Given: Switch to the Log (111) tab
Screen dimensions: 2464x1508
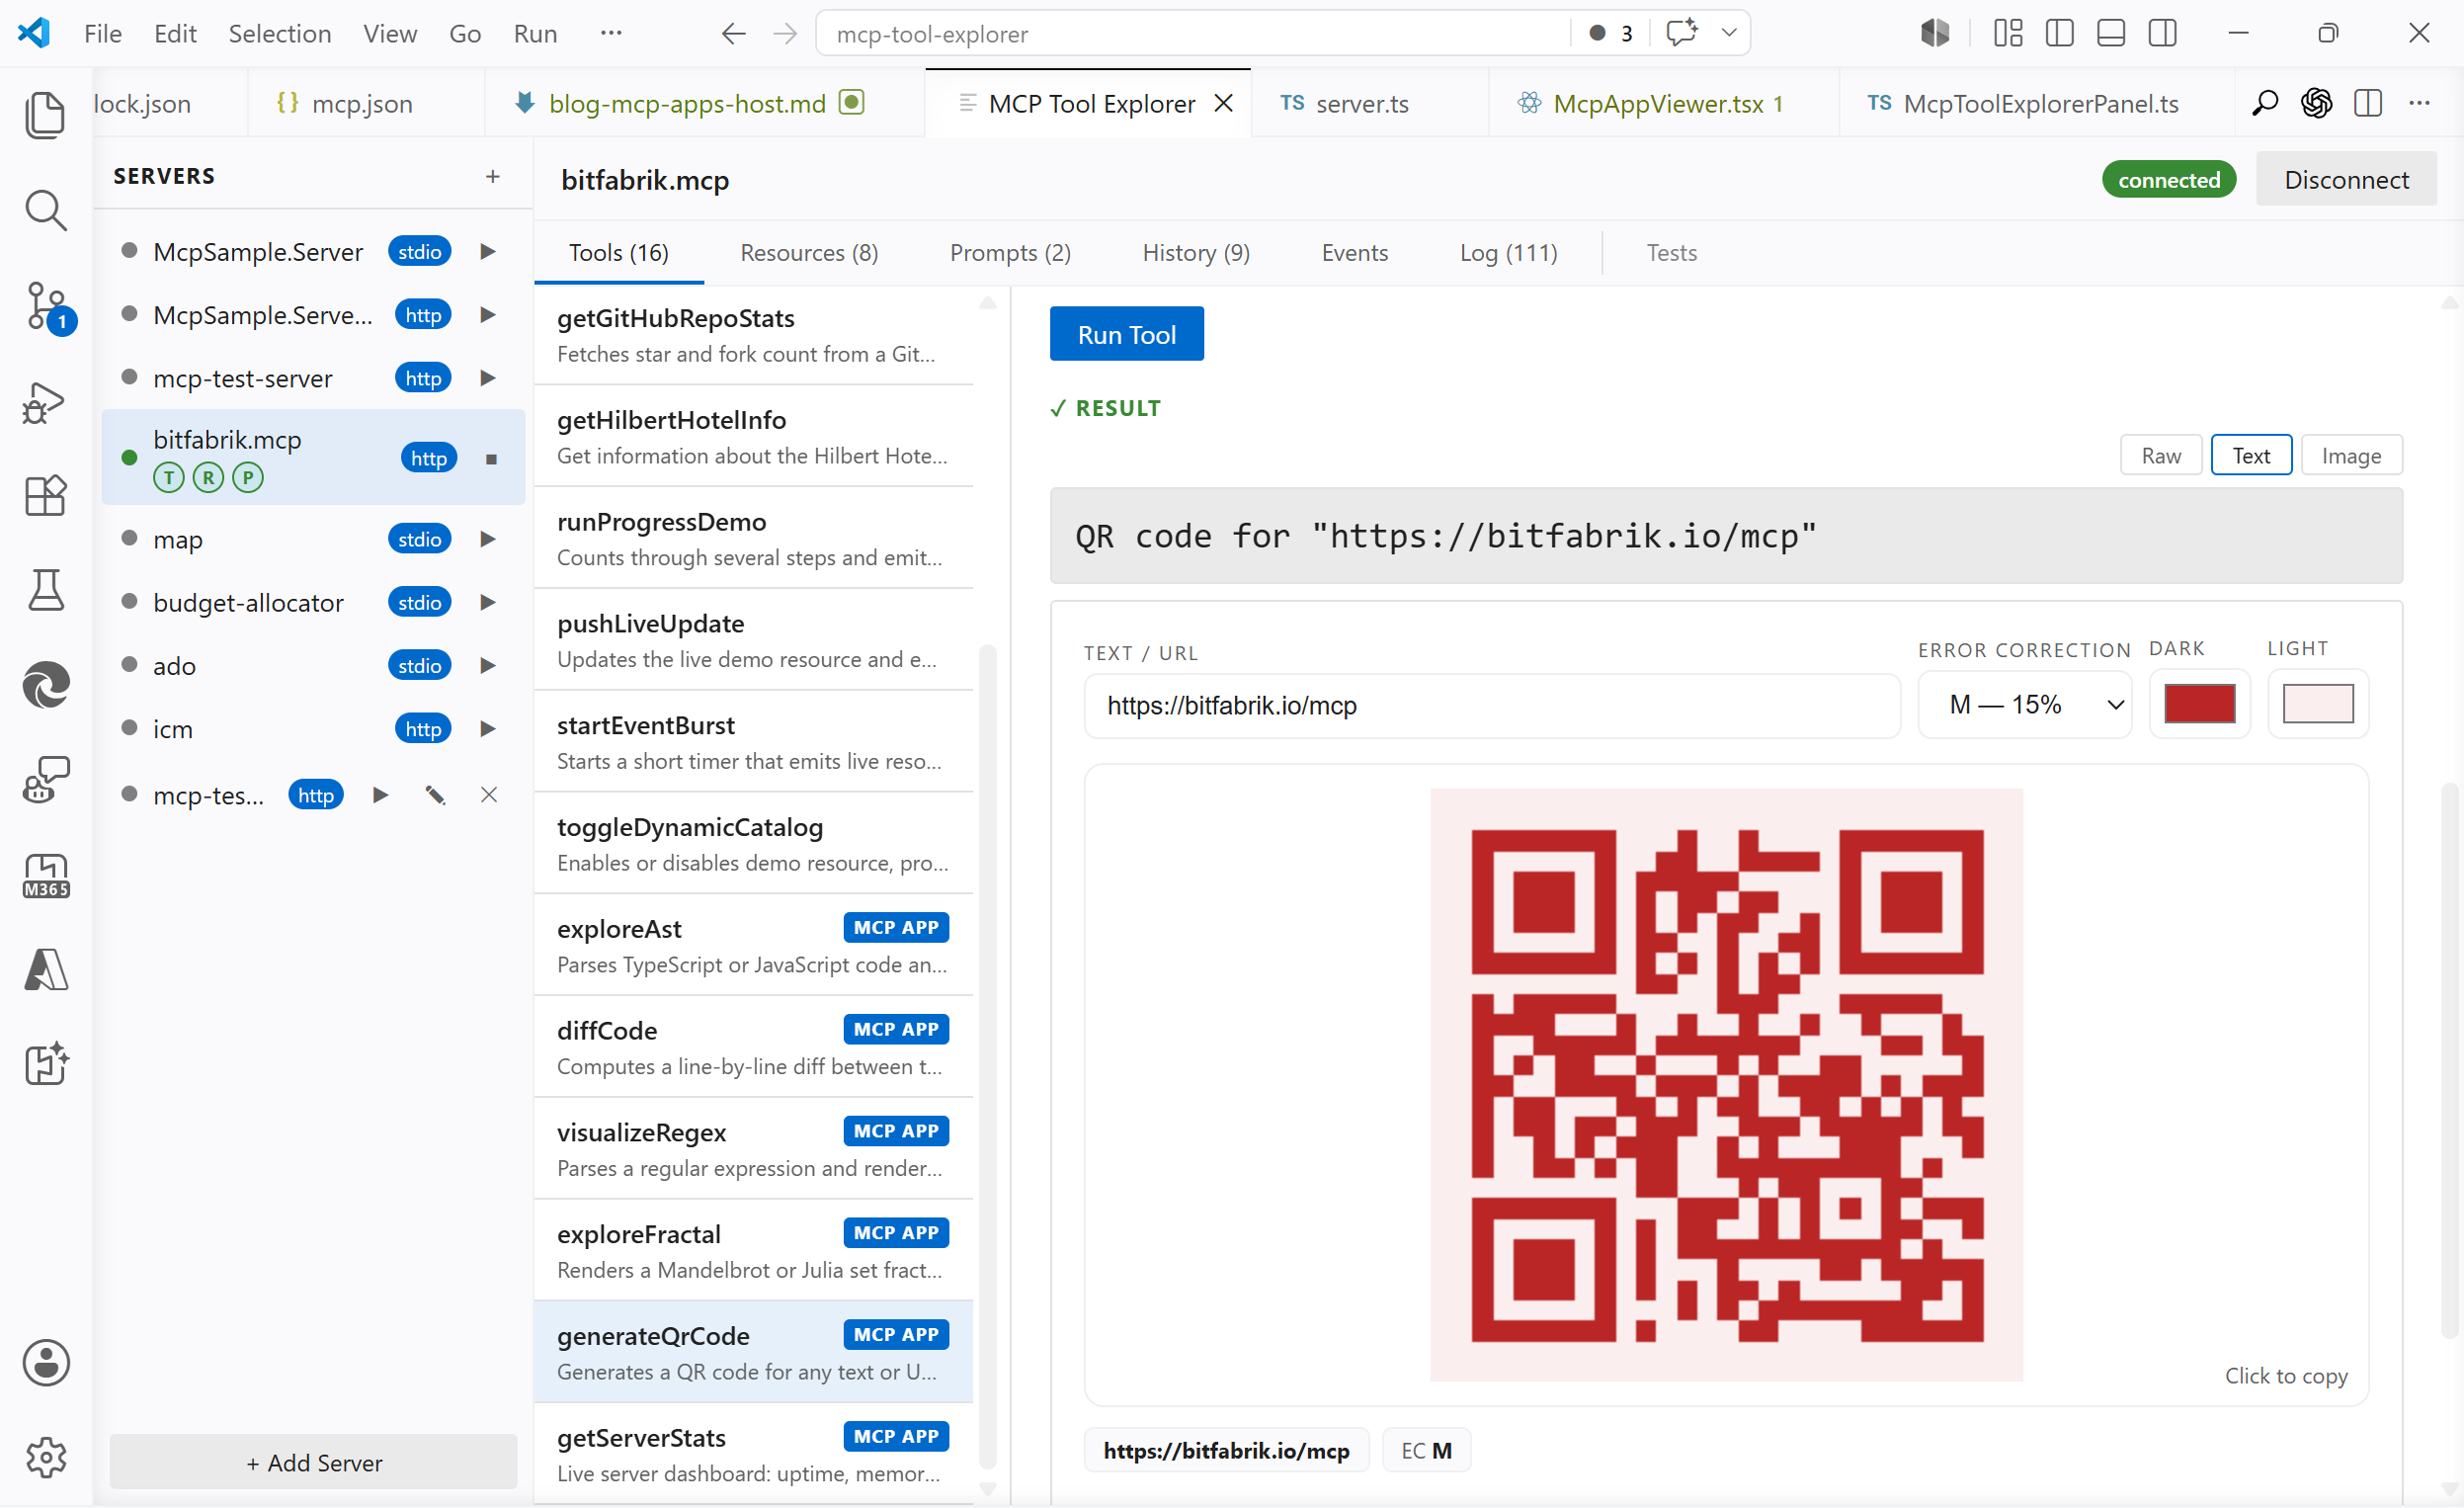Looking at the screenshot, I should point(1508,252).
